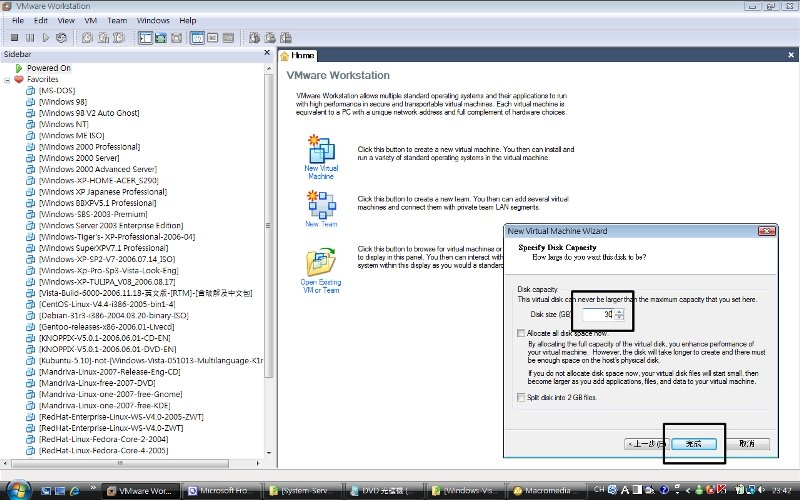Screen dimensions: 800x500
Task: Expand hidden system tray icons arrow
Action: click(x=688, y=490)
